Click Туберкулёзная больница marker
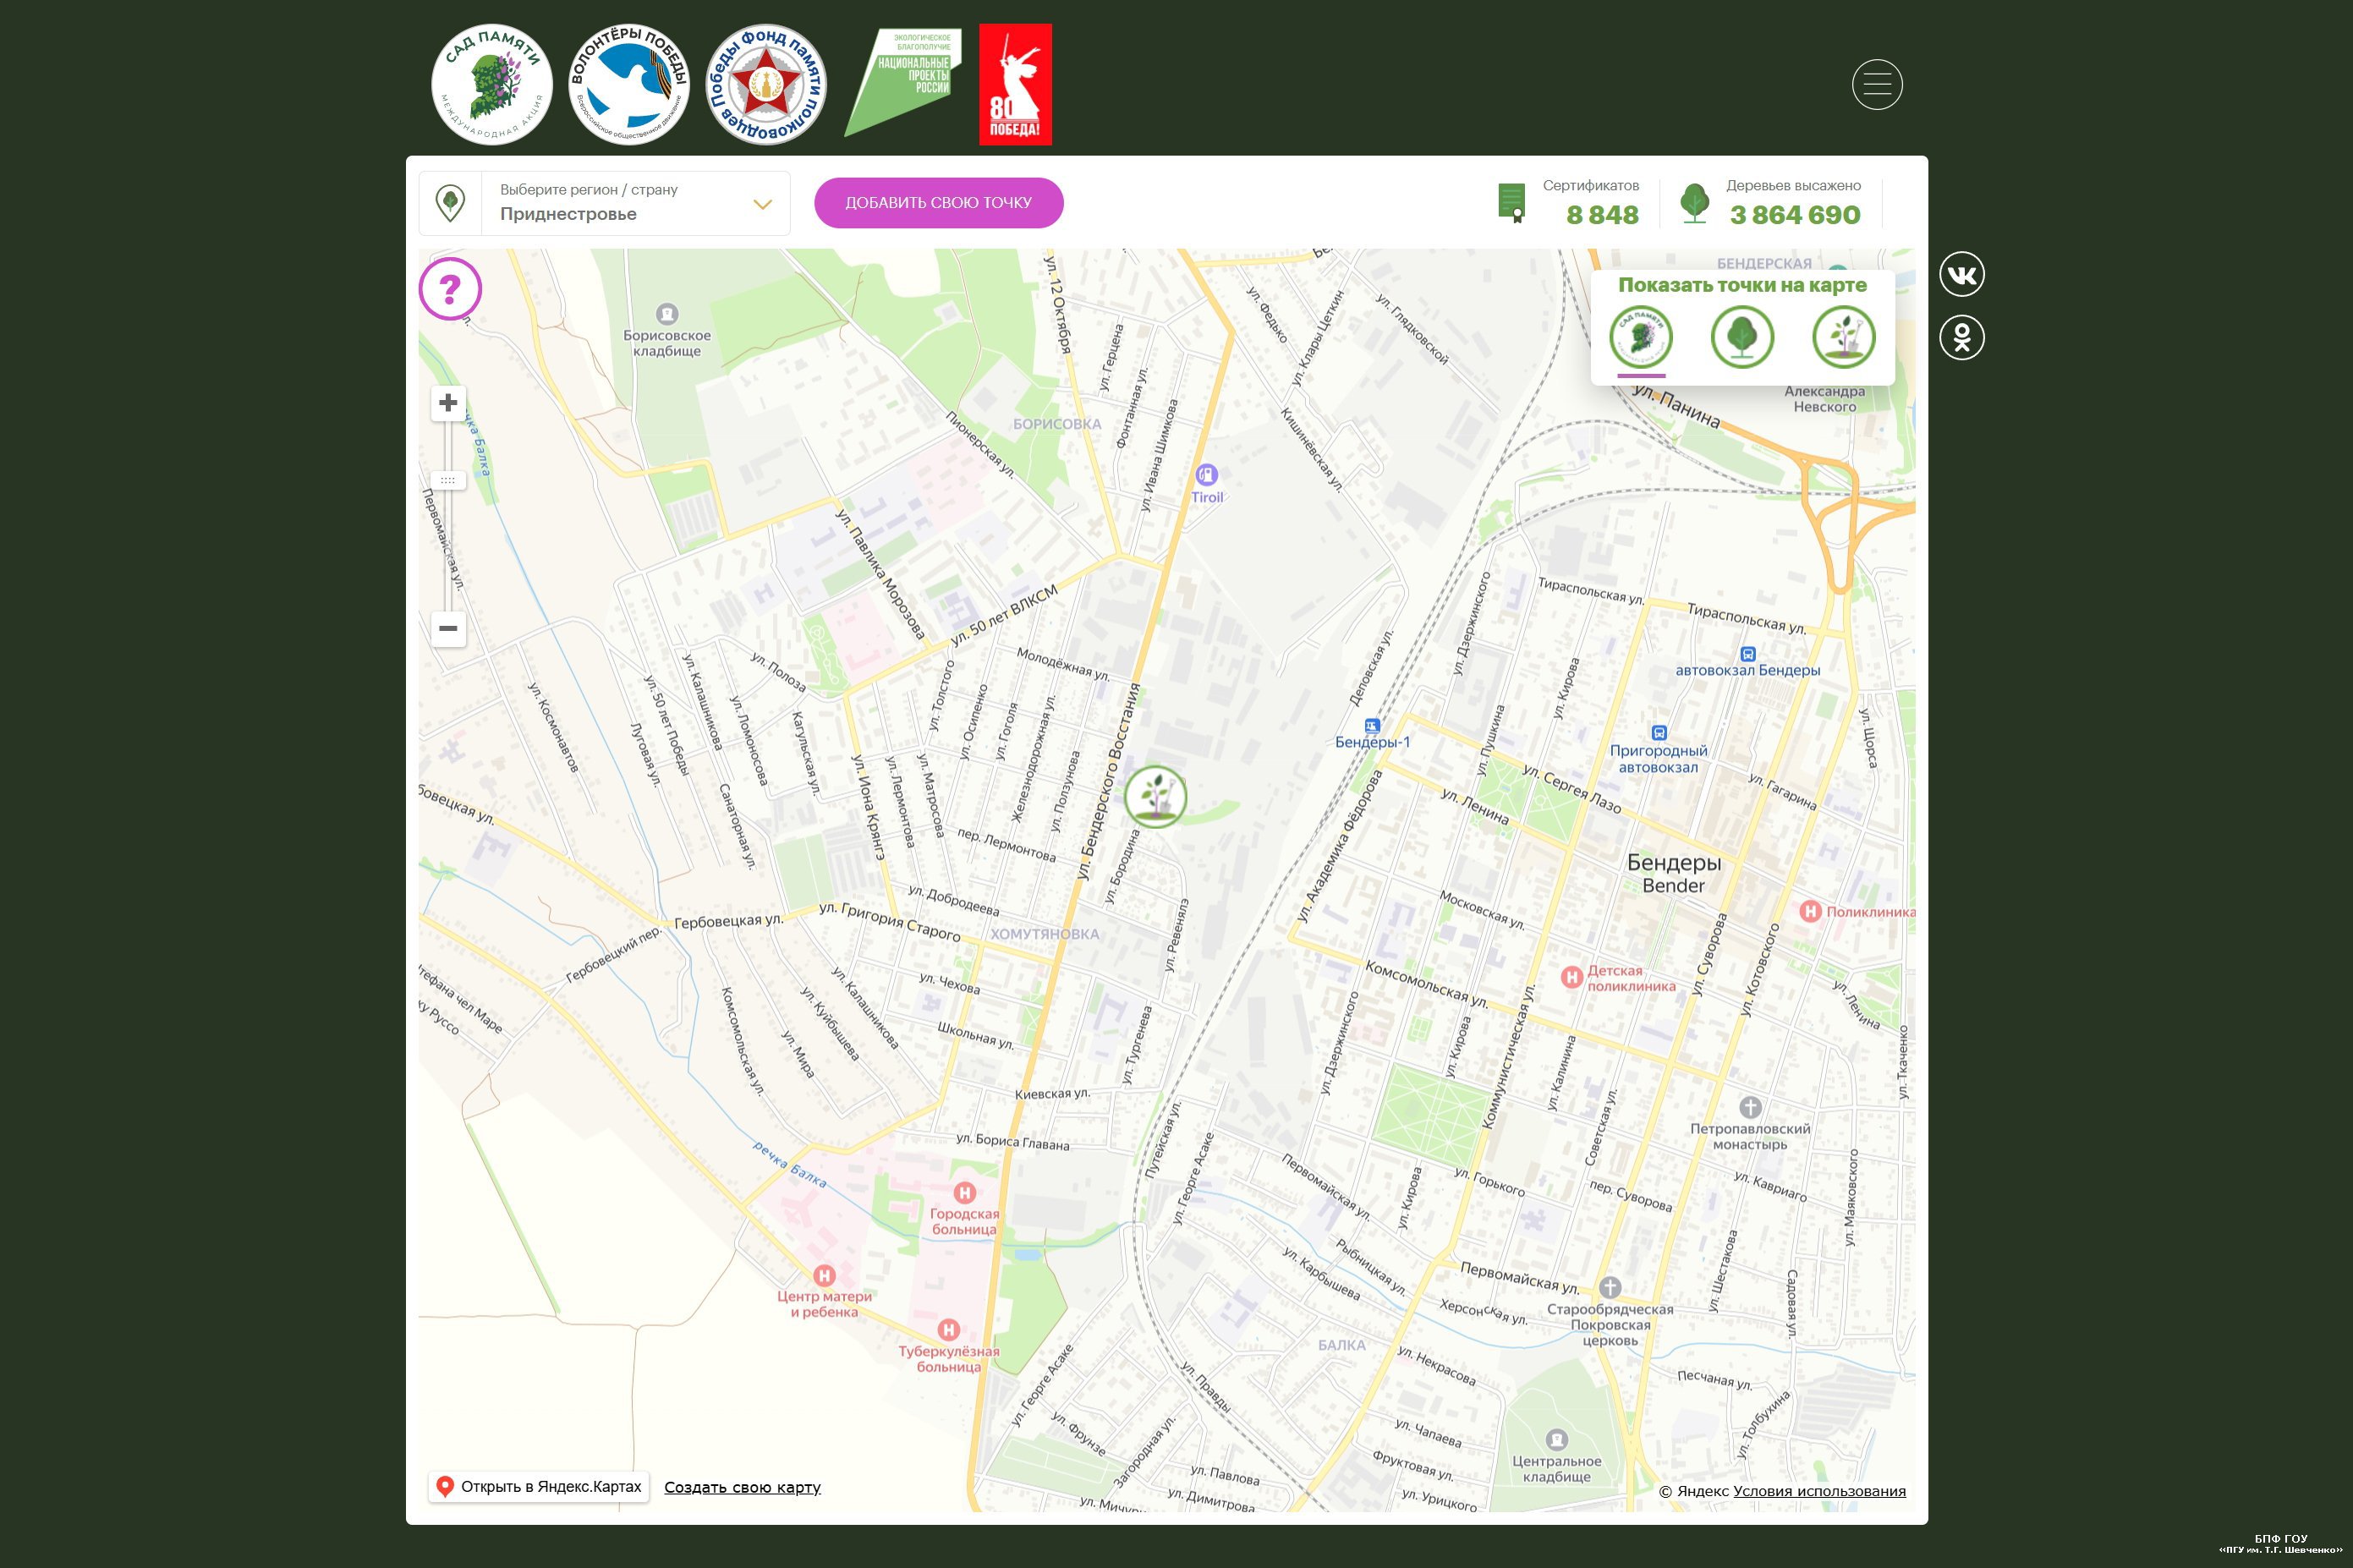The image size is (2353, 1568). pos(949,1330)
